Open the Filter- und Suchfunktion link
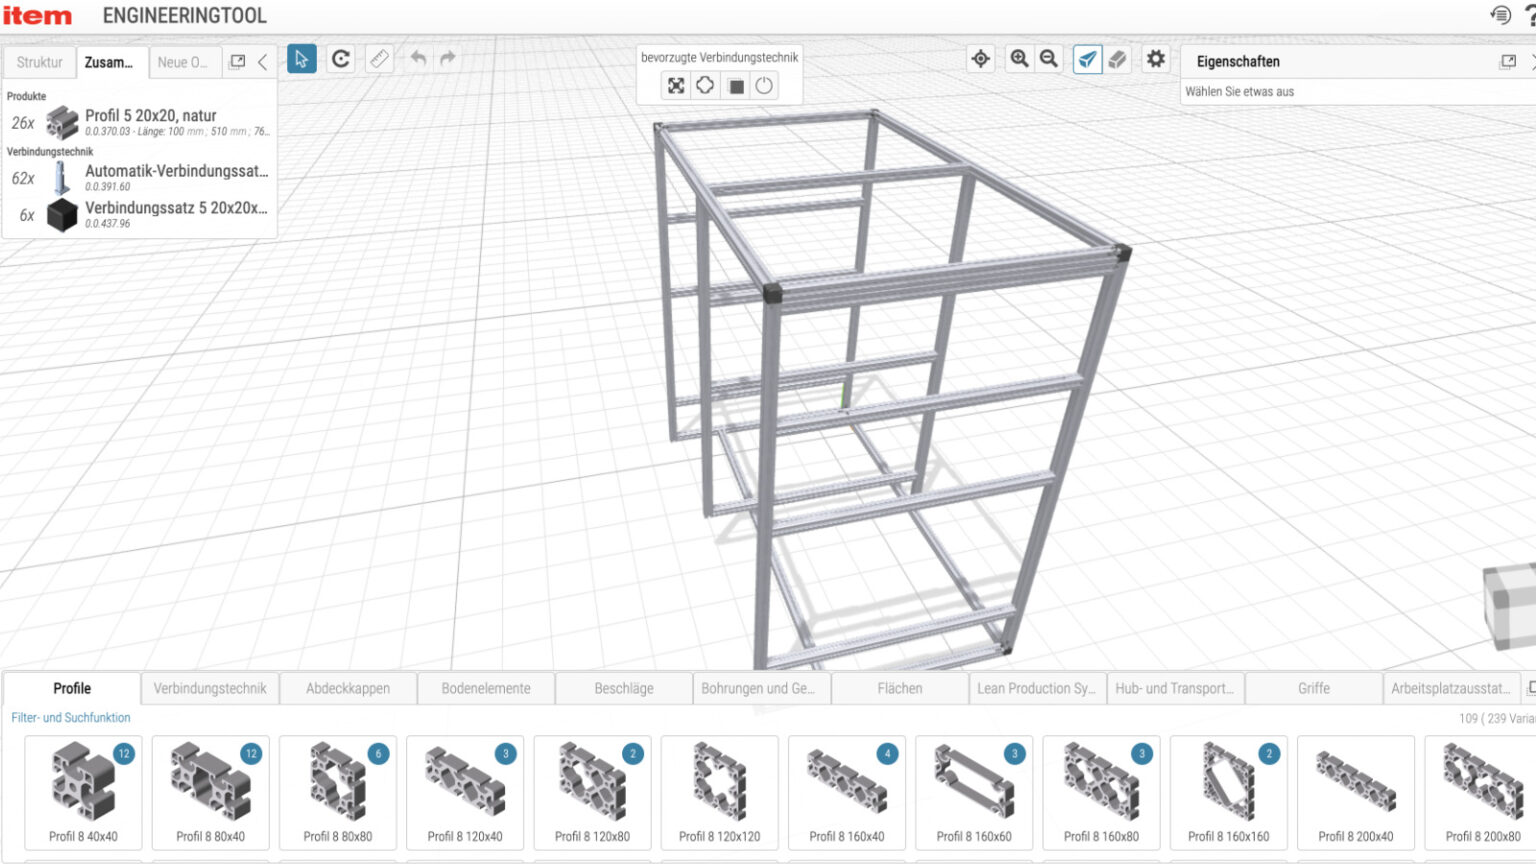 pyautogui.click(x=70, y=717)
